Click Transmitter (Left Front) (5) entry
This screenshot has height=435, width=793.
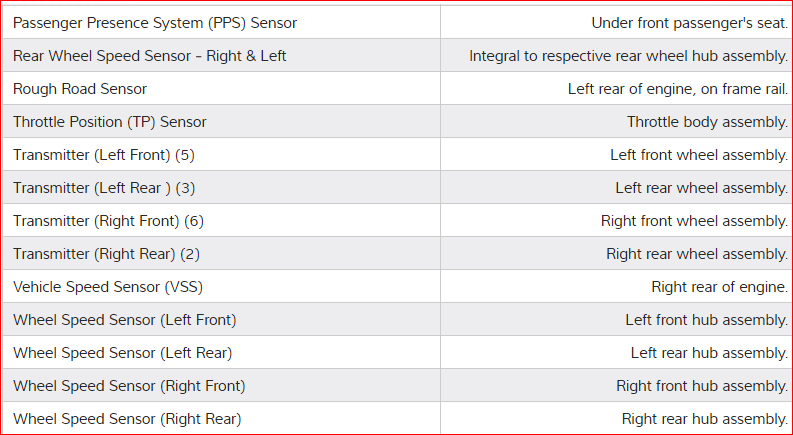click(x=104, y=155)
